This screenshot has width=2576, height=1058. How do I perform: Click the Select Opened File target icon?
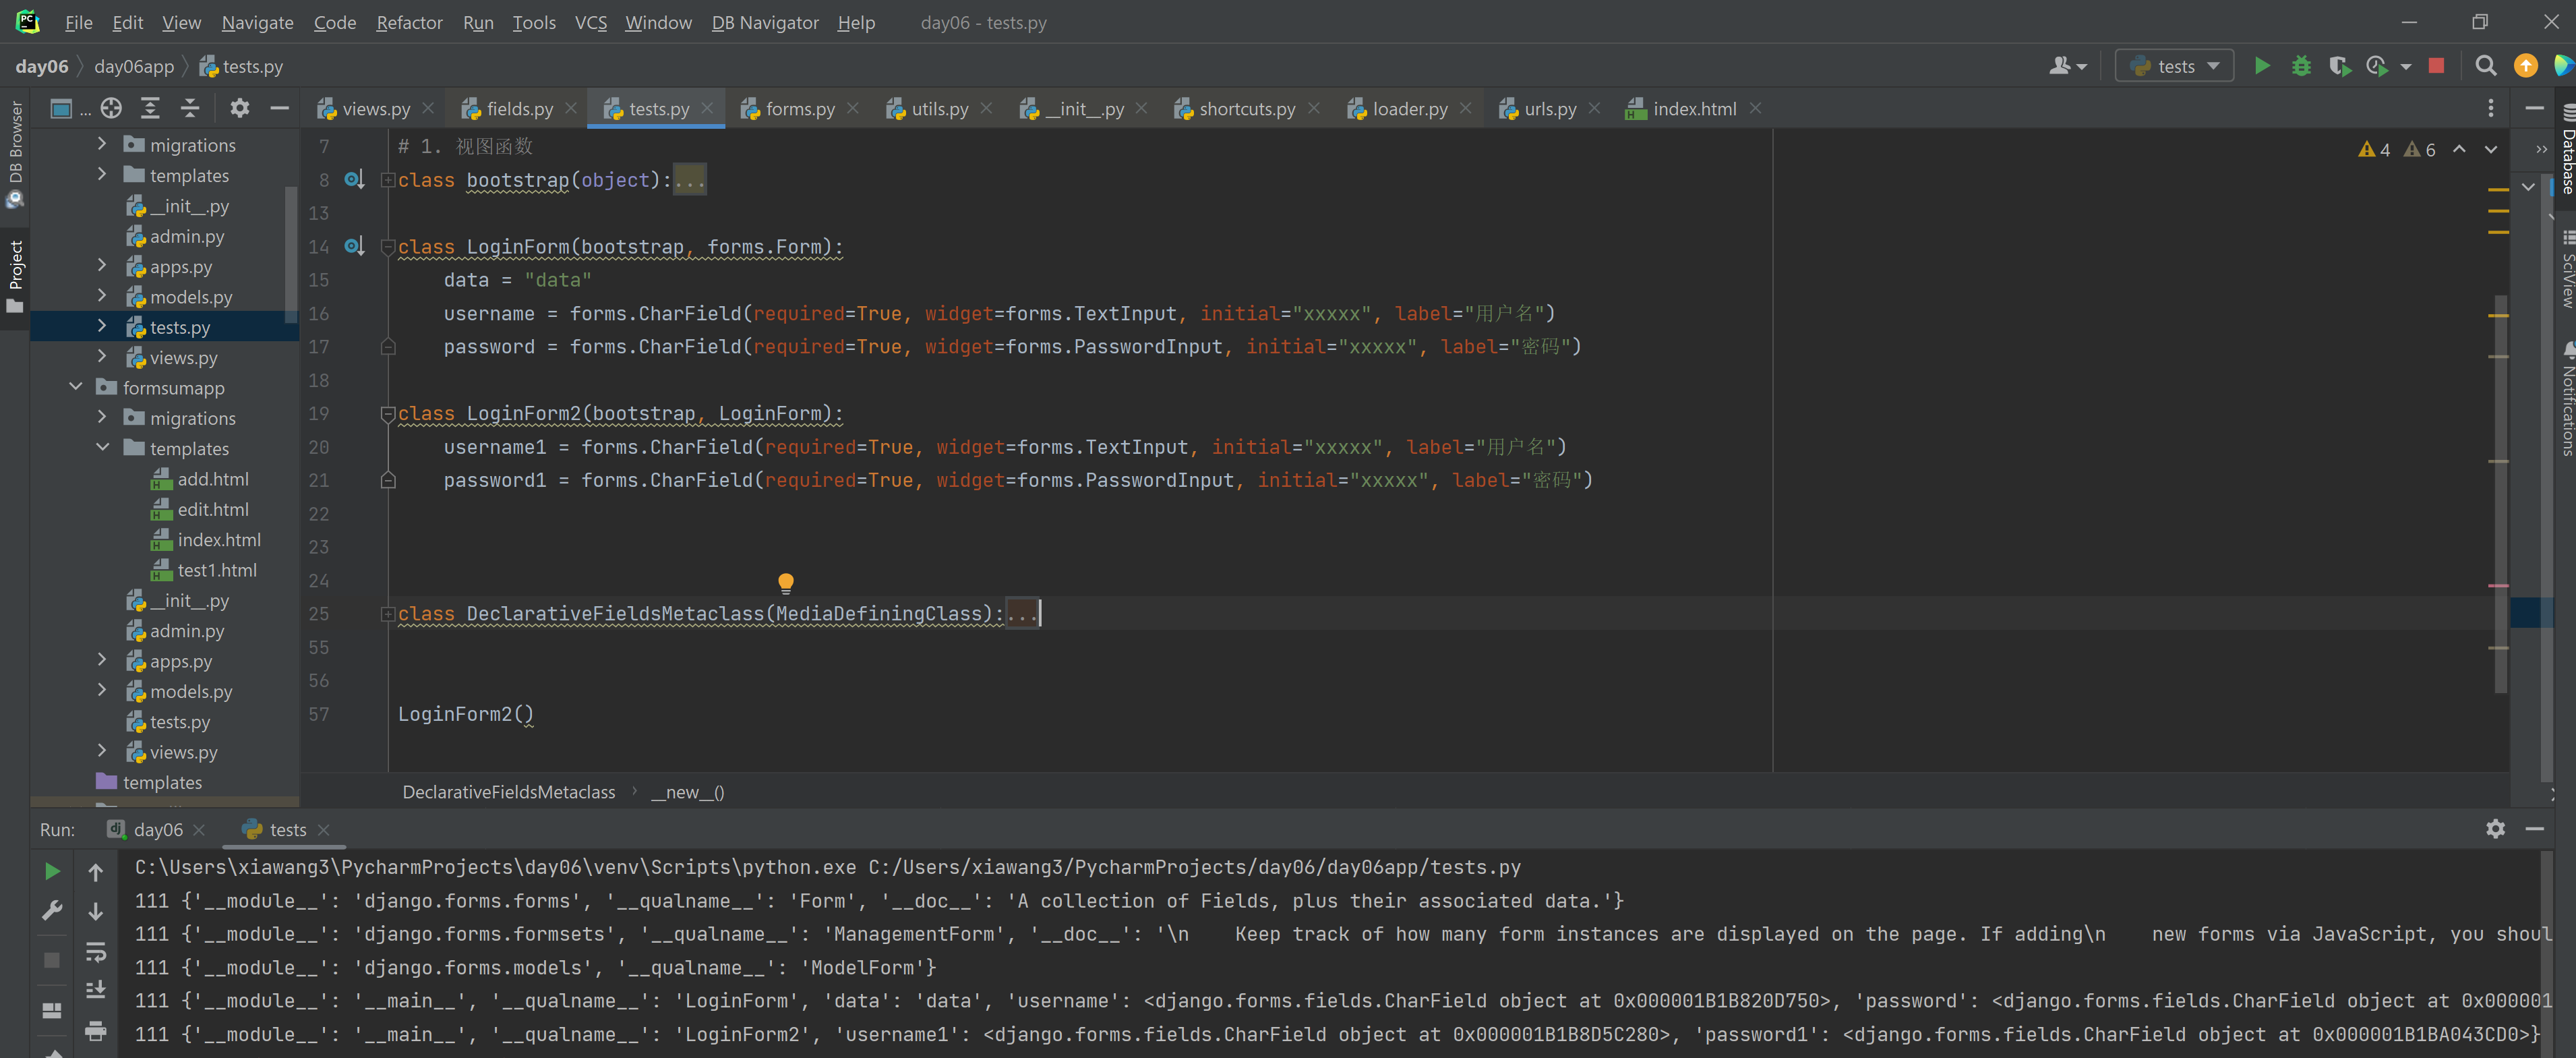pos(111,108)
